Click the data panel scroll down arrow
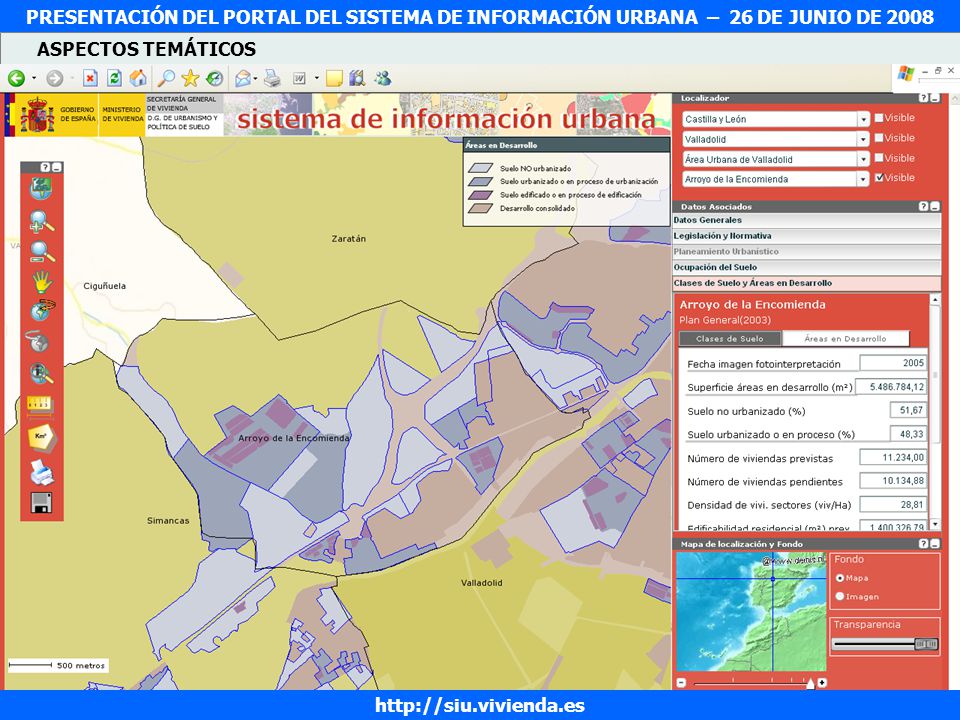 (935, 525)
